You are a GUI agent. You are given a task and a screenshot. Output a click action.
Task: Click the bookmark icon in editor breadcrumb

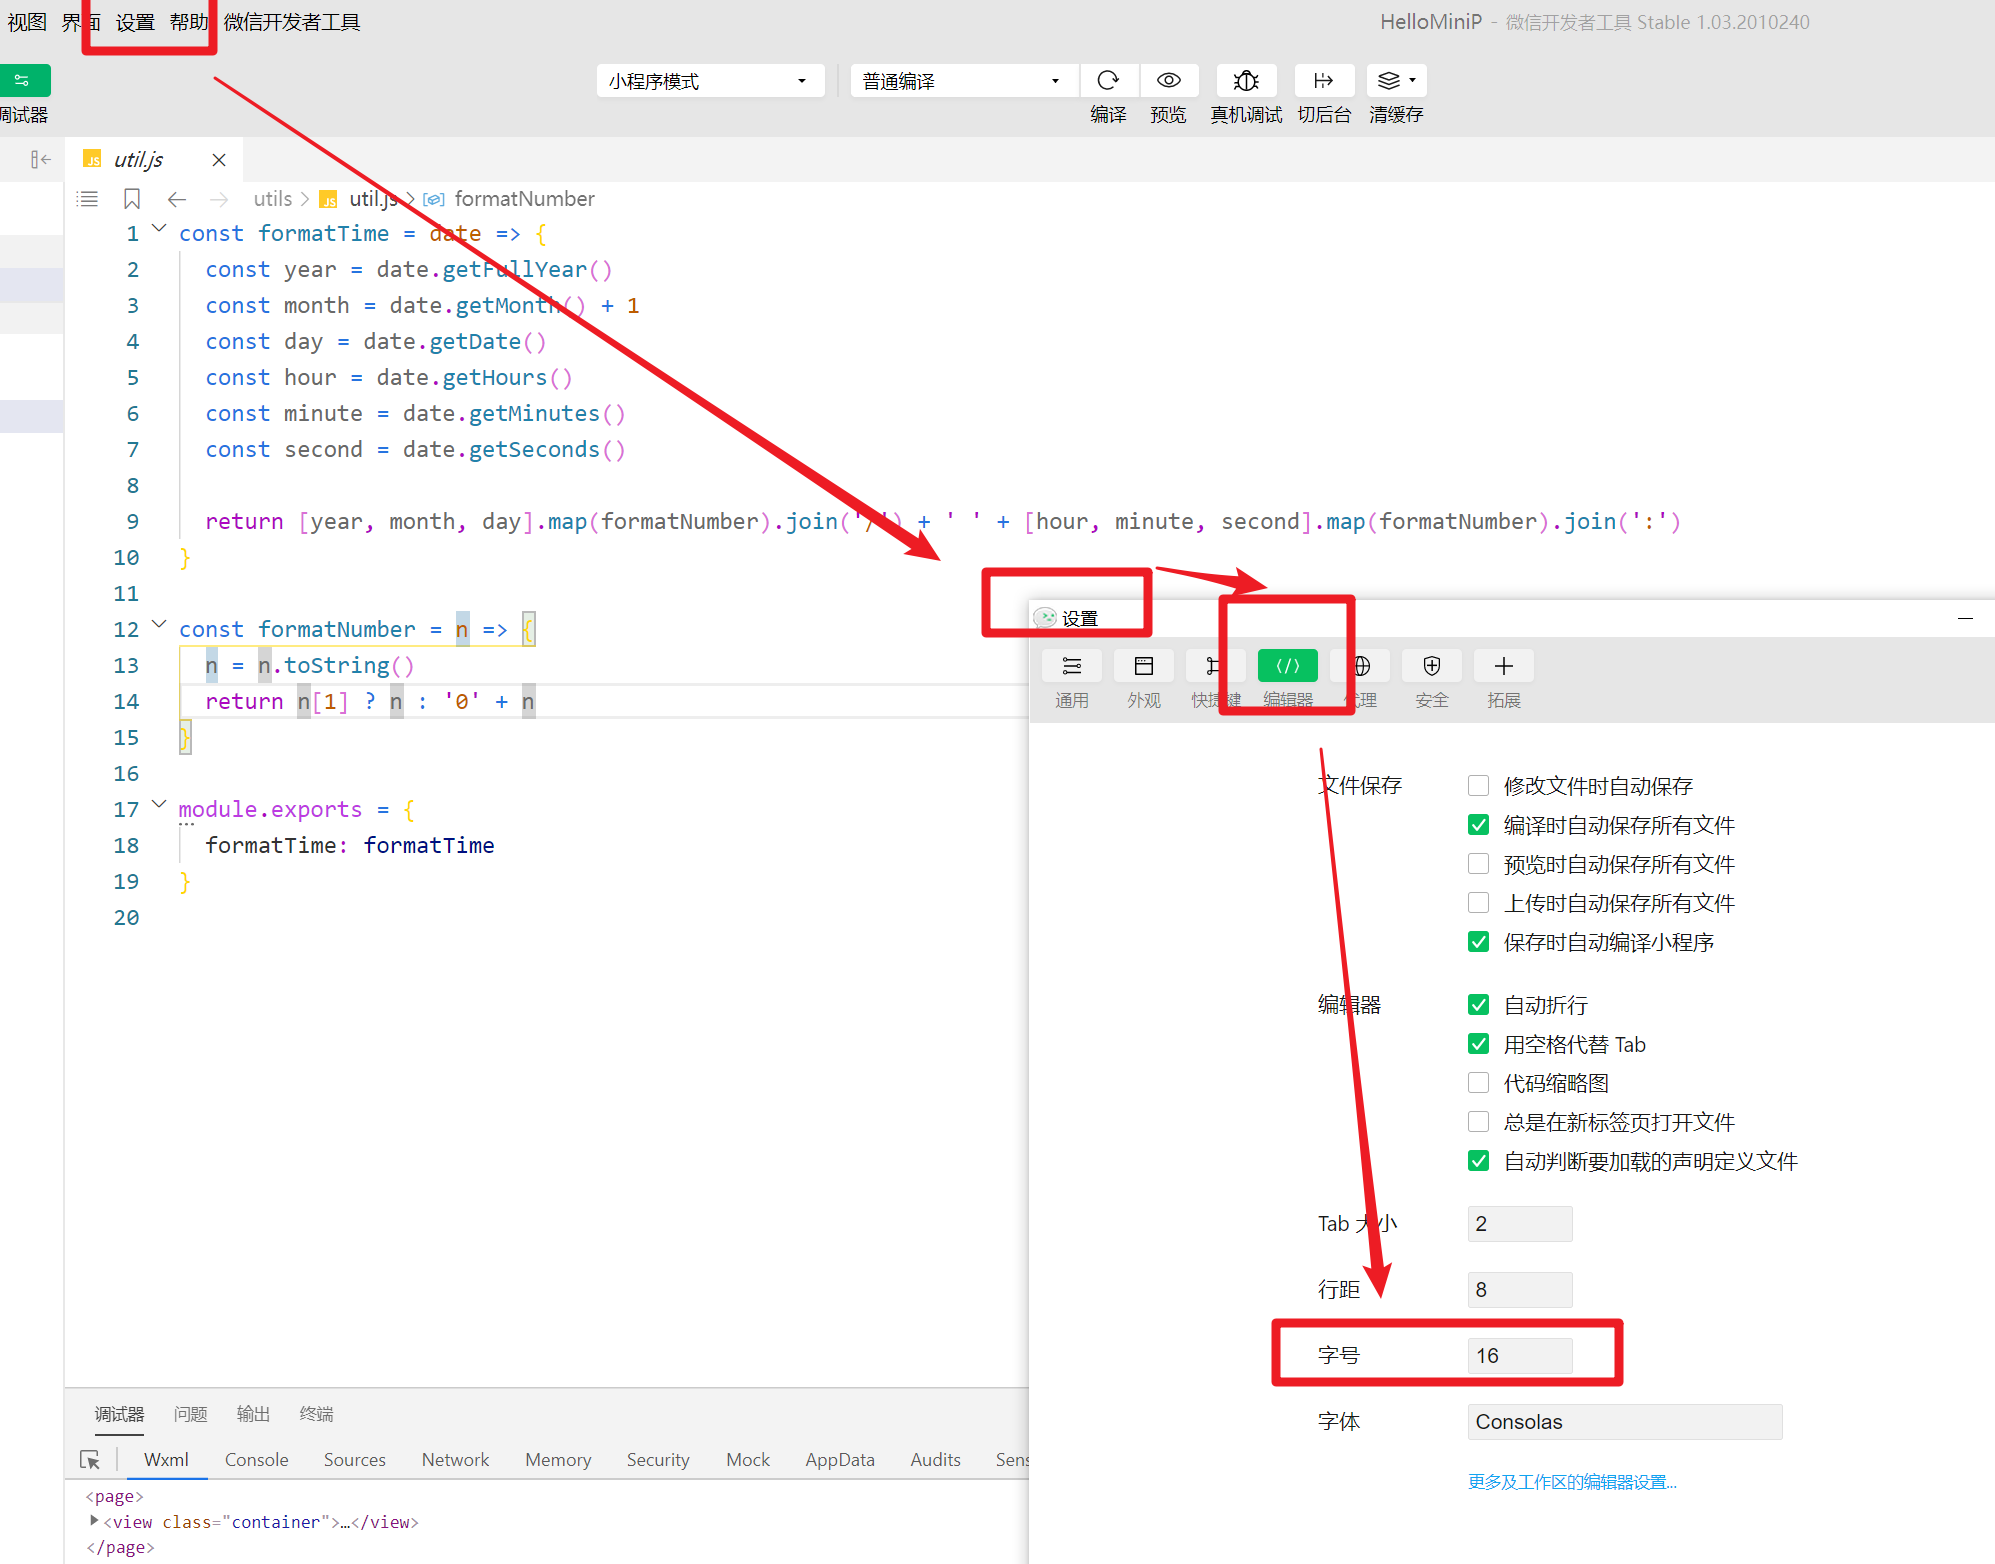(131, 199)
